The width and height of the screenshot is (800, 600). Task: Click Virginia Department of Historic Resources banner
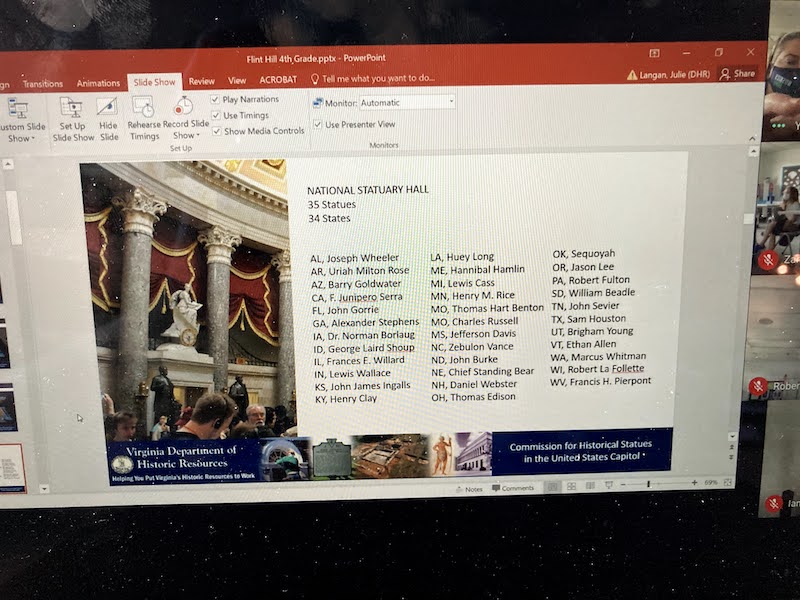click(x=184, y=462)
